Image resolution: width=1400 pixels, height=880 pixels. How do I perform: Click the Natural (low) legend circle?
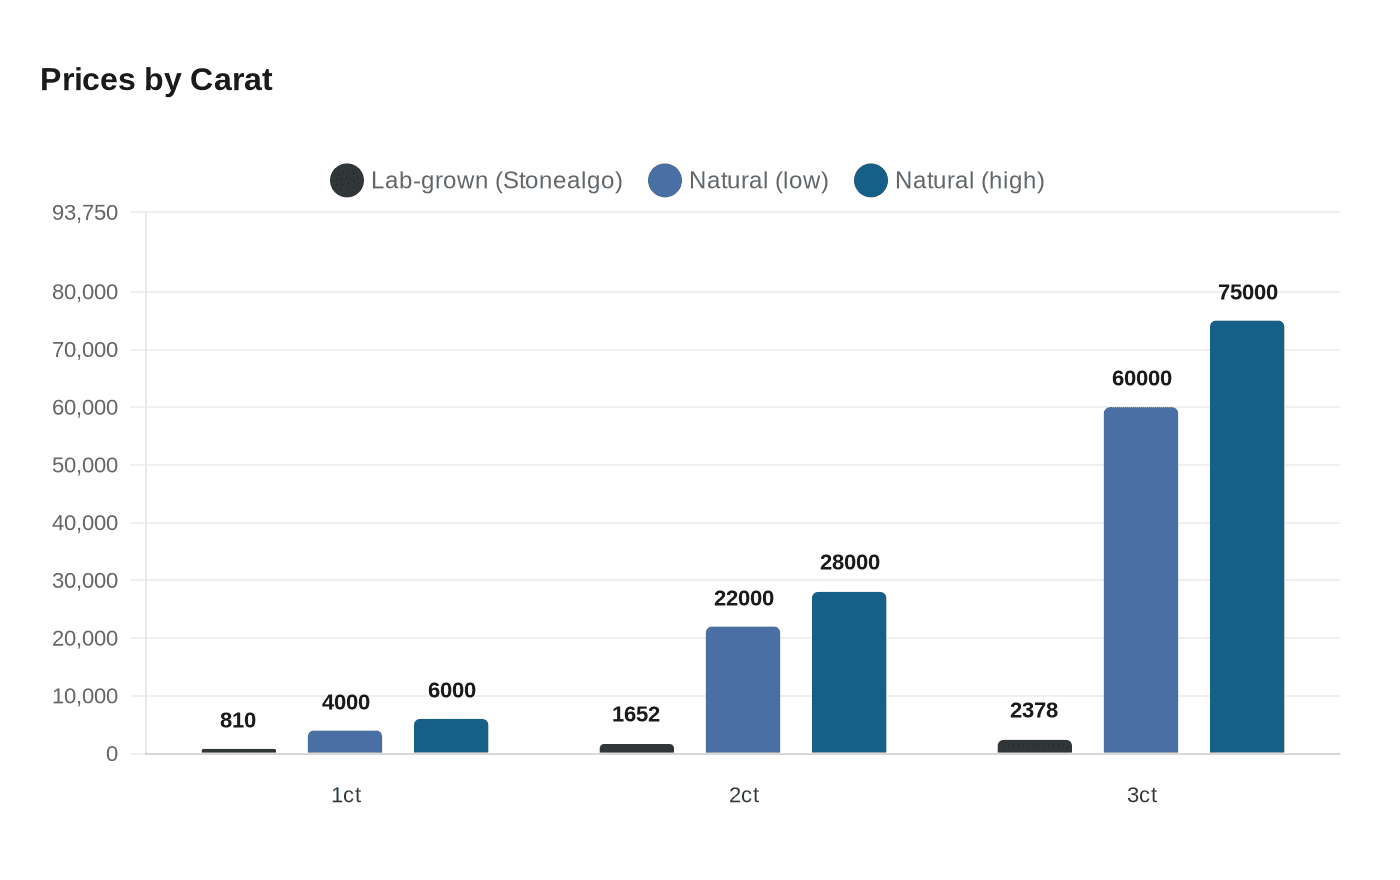(663, 180)
